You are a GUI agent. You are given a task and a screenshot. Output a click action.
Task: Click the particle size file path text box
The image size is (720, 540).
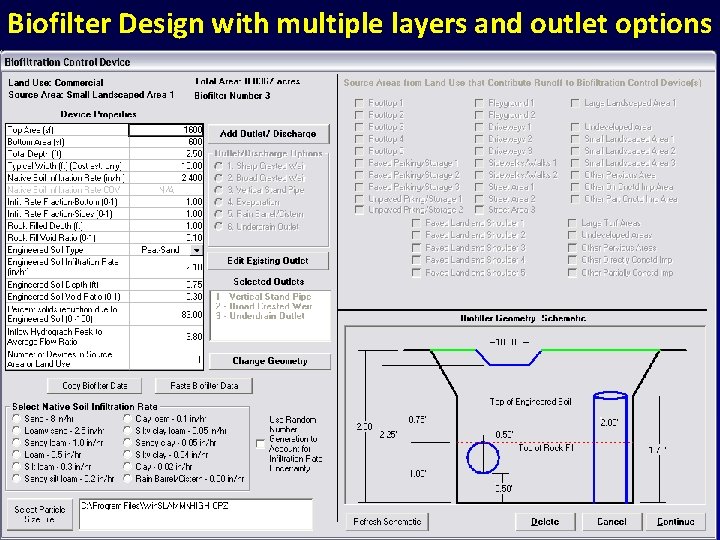(196, 514)
